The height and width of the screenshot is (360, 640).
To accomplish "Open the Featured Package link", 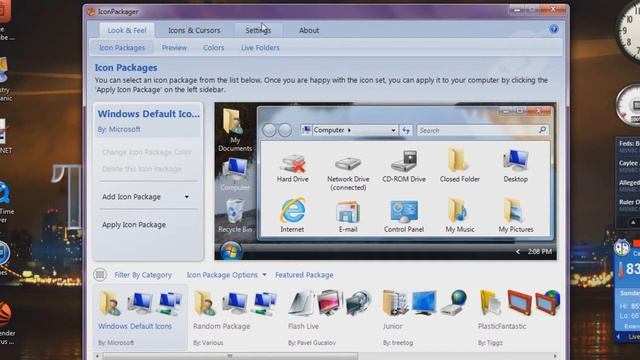I will pos(304,275).
